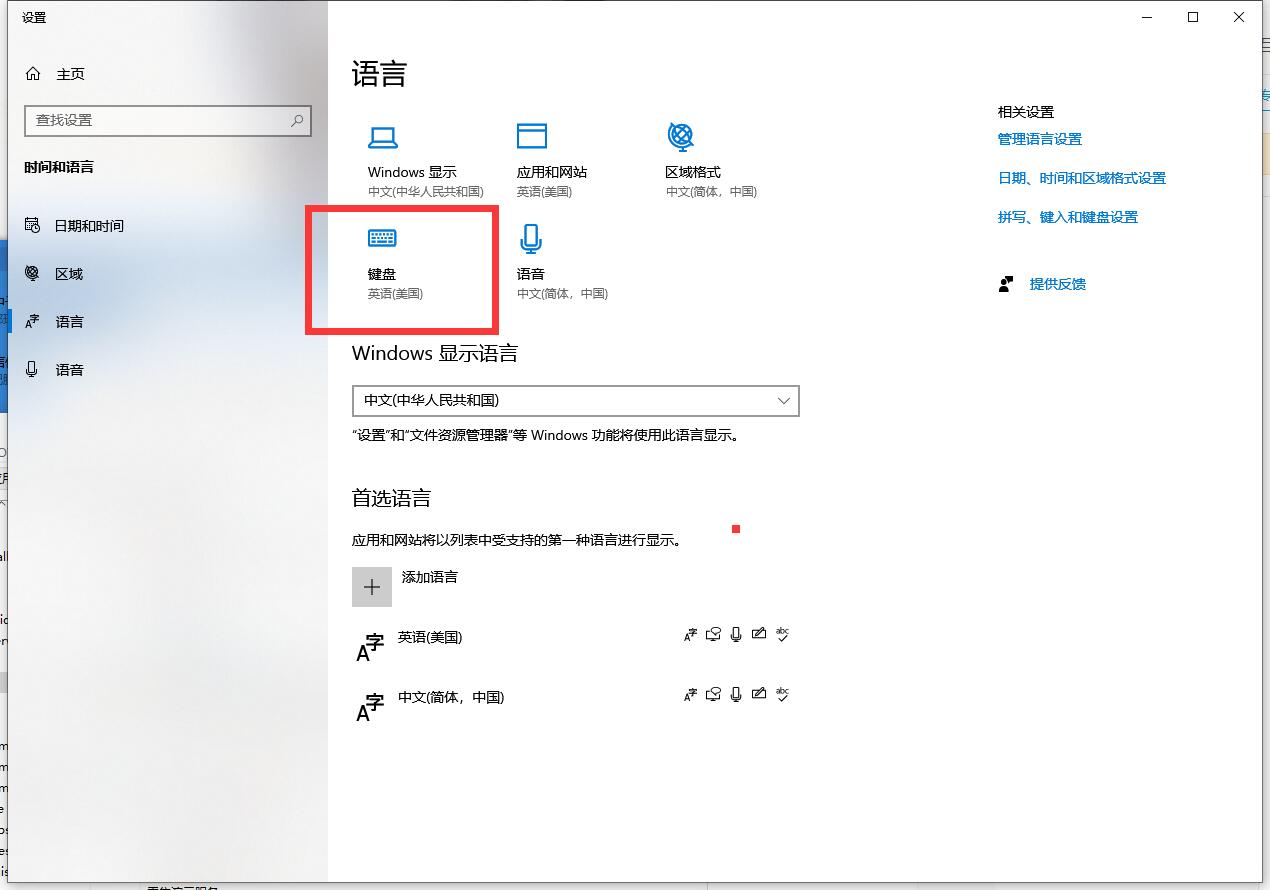Open the 区域格式 globe tile
1270x890 pixels.
[x=711, y=161]
